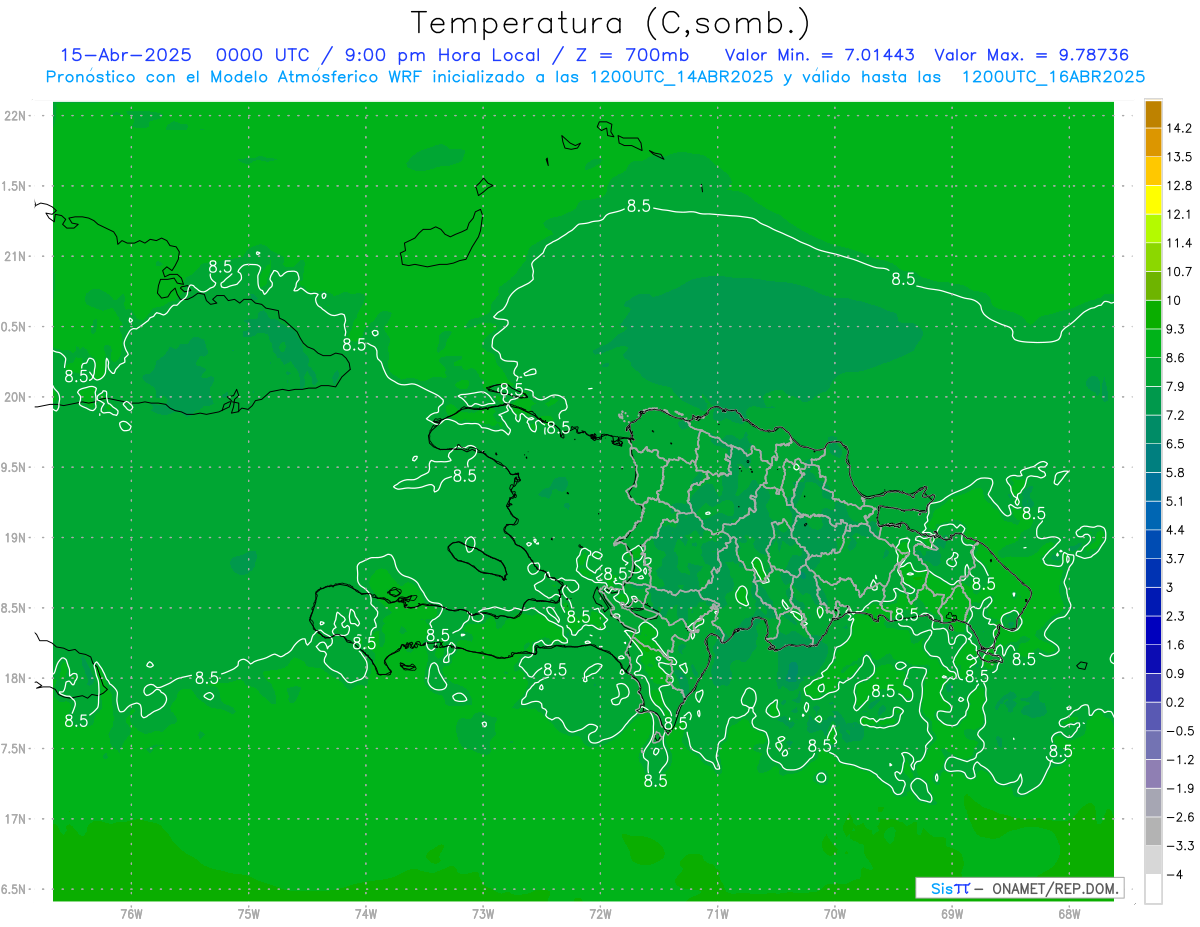Pick the orange swatch between 14.2 and 13.5
1200x927 pixels.
pos(1153,142)
